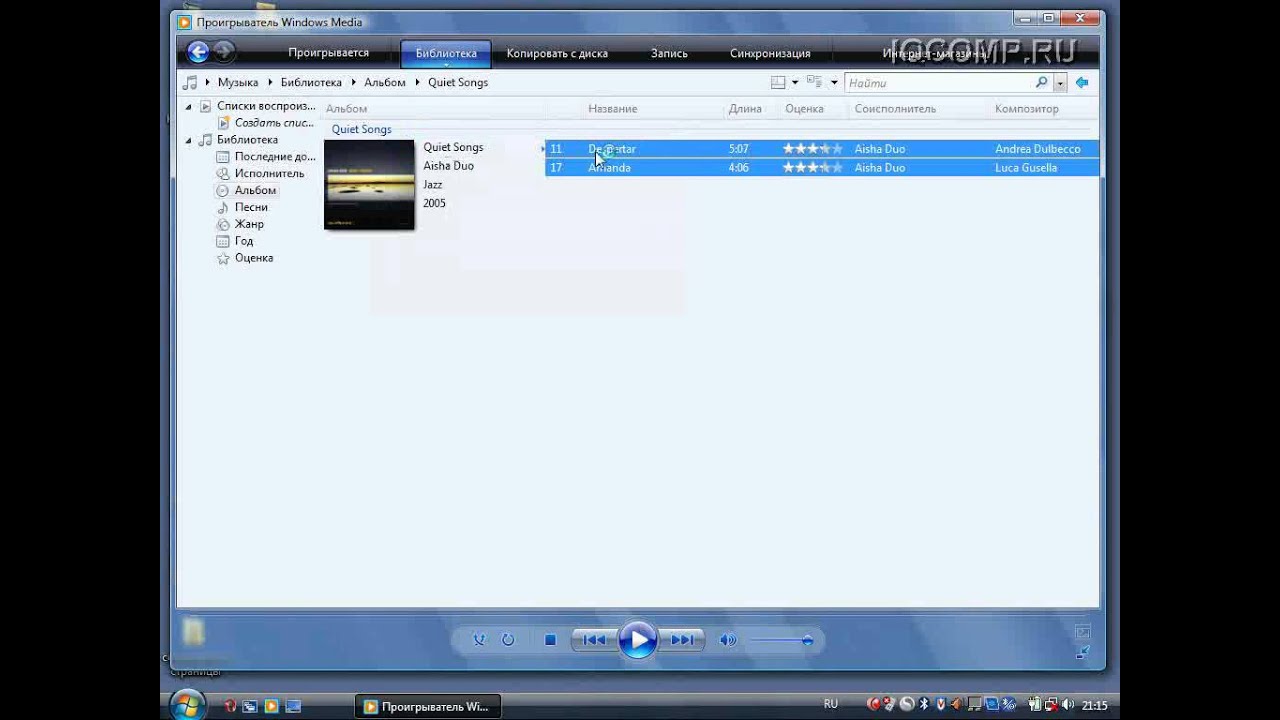Click the search magnifier icon
The width and height of the screenshot is (1280, 720).
(1041, 82)
